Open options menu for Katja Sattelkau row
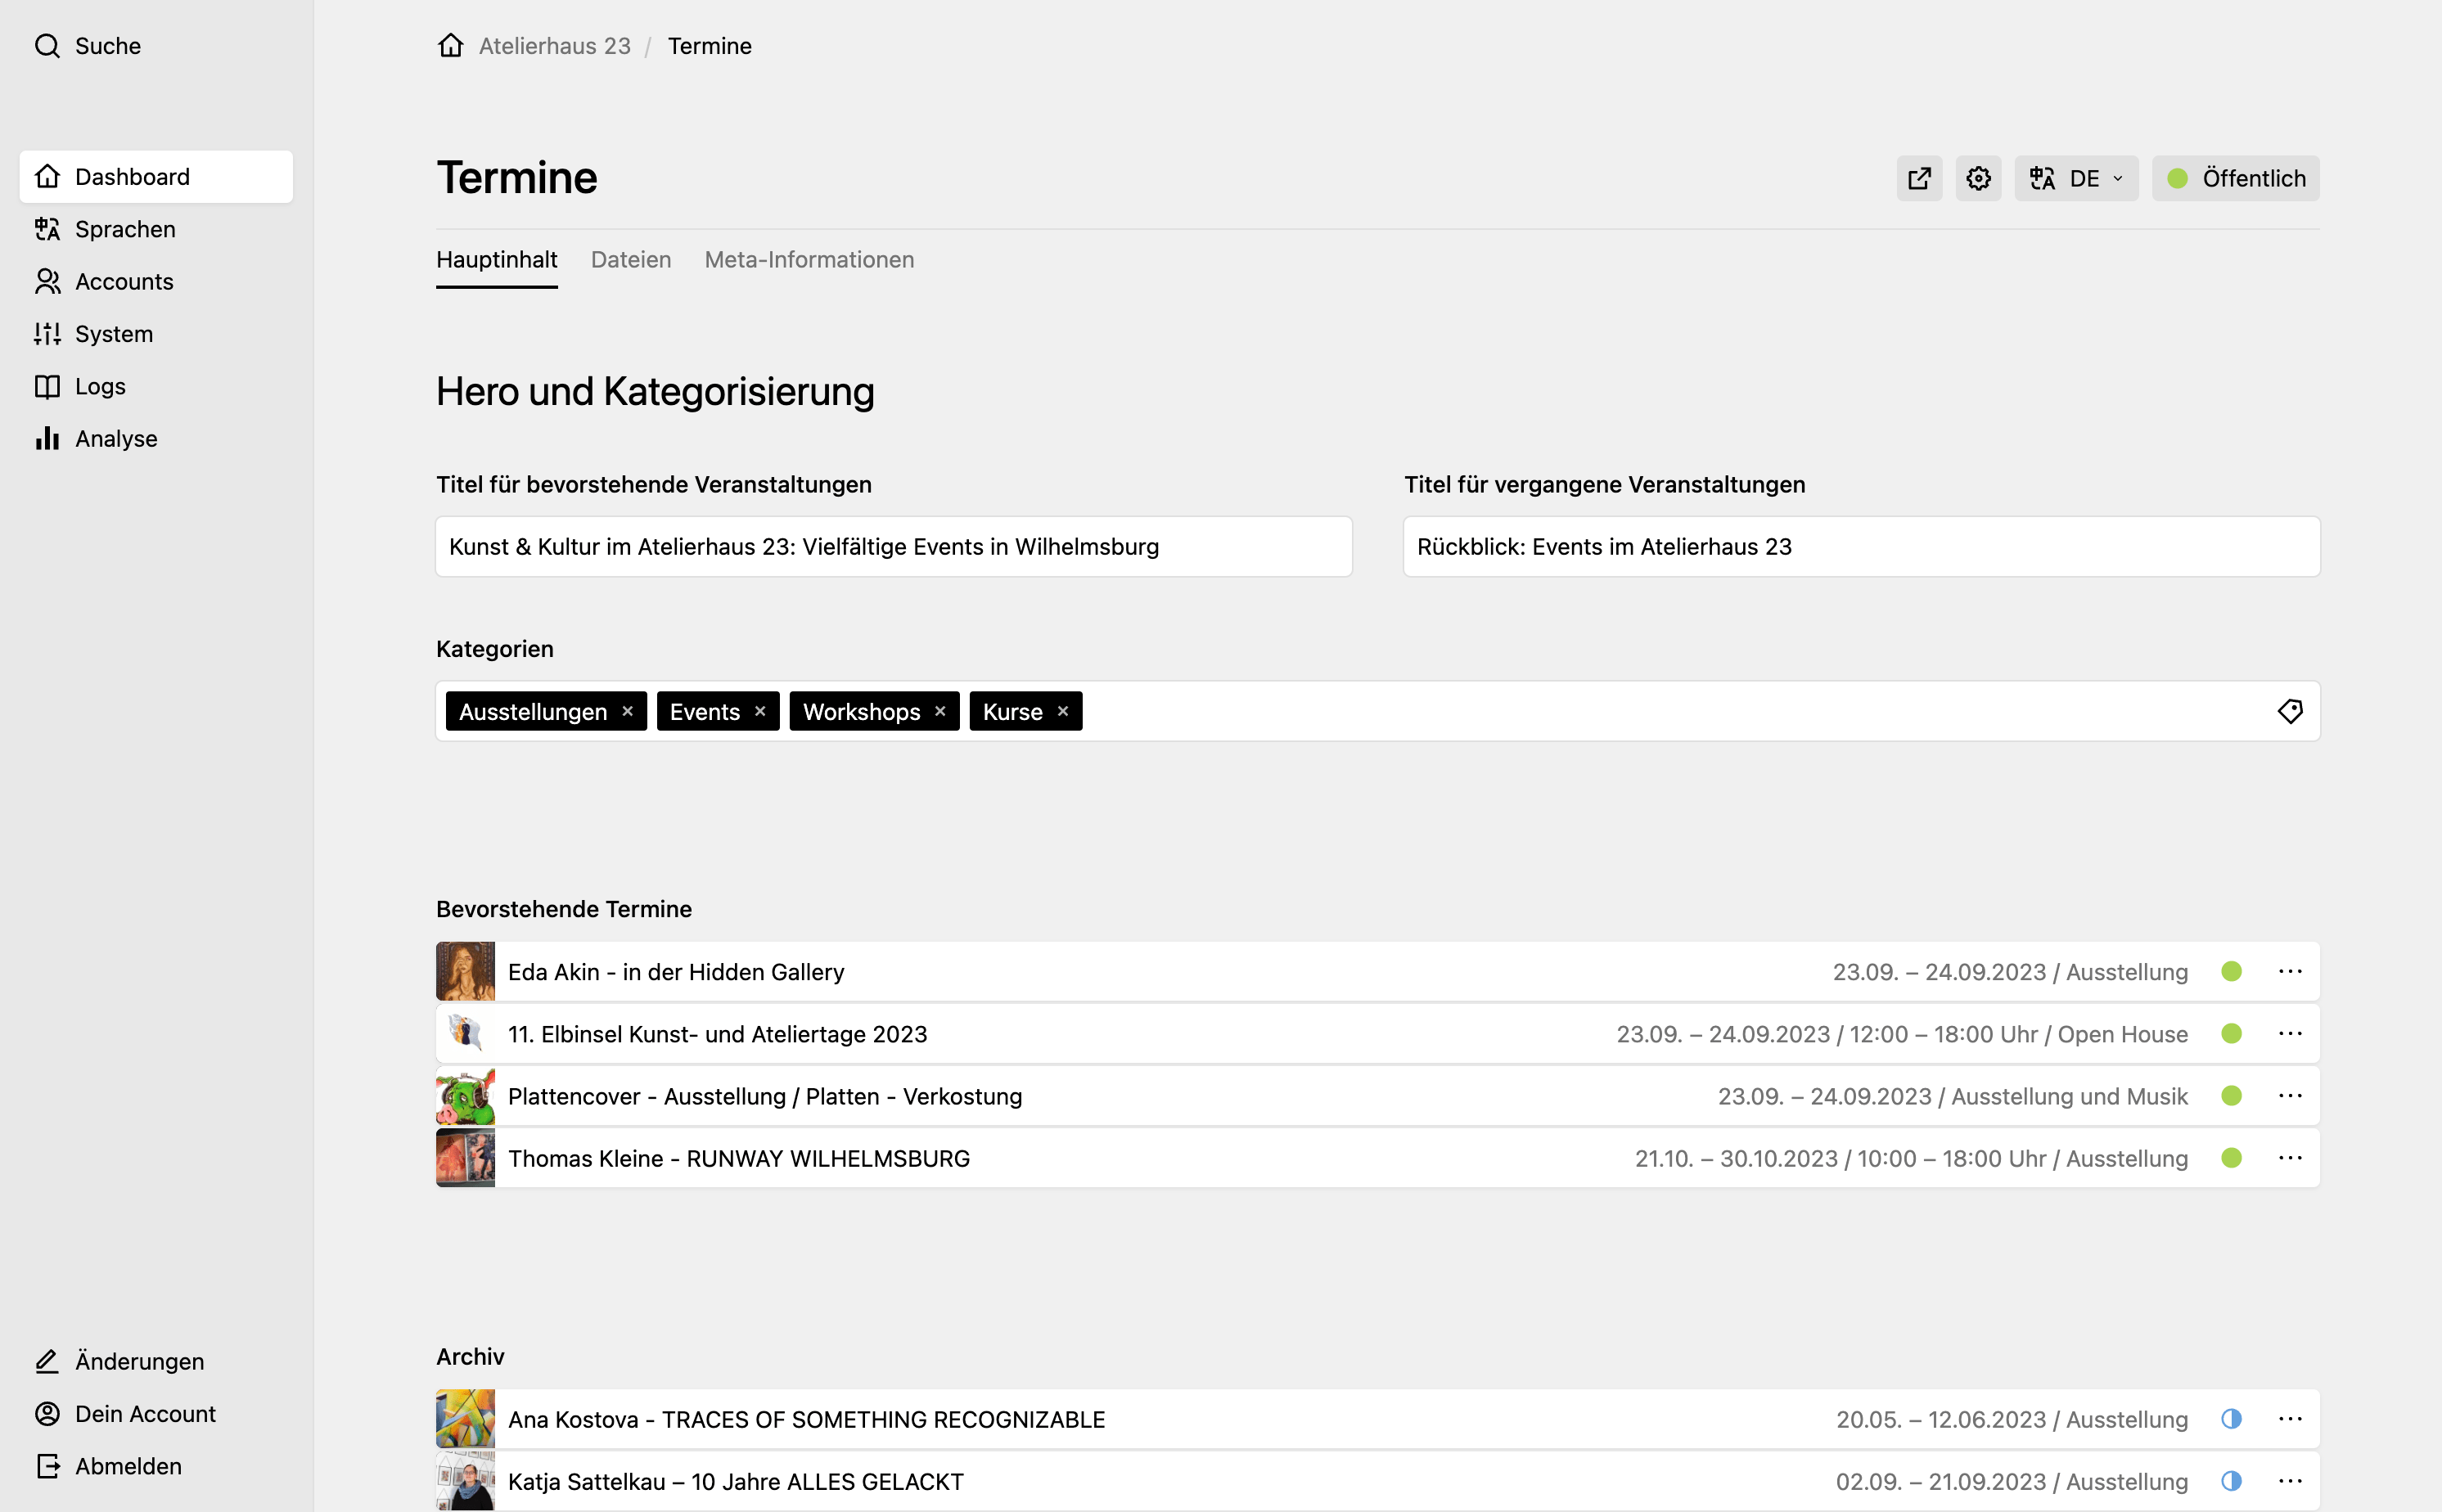The width and height of the screenshot is (2442, 1512). coord(2290,1480)
